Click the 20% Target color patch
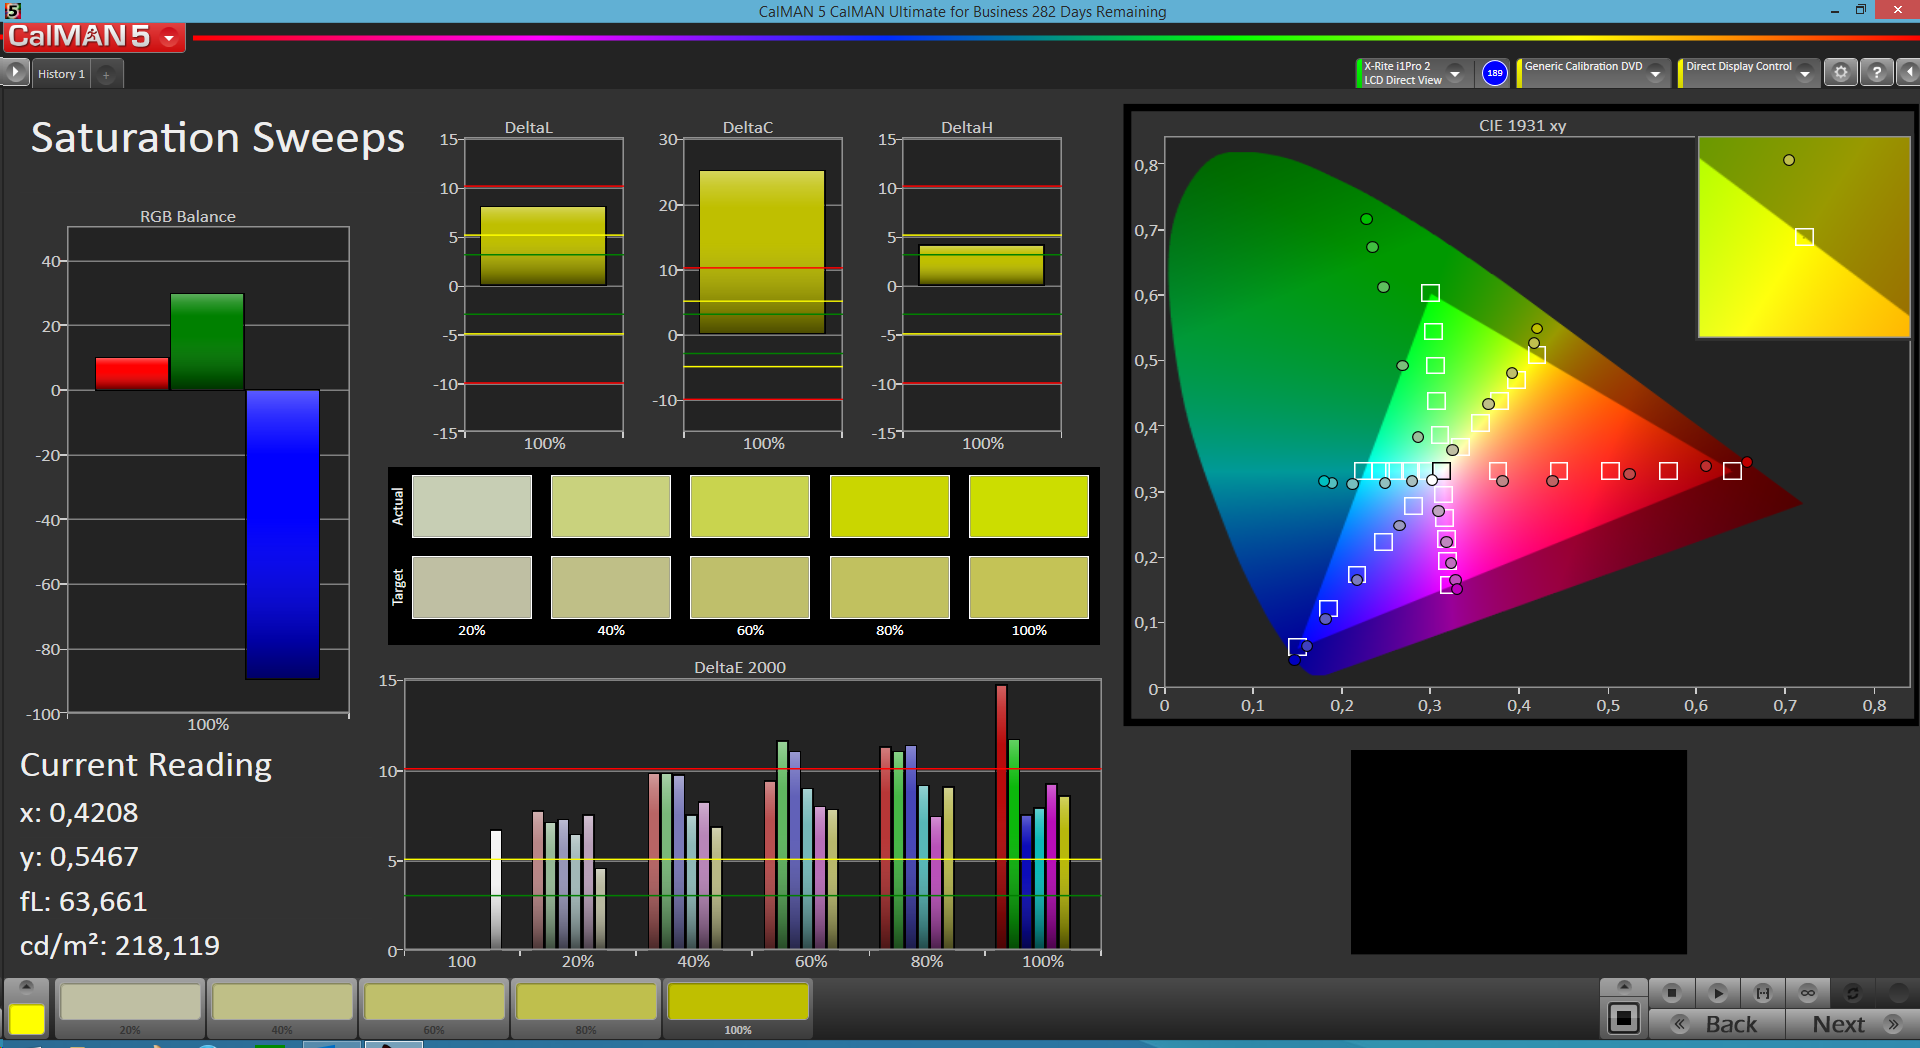 472,587
